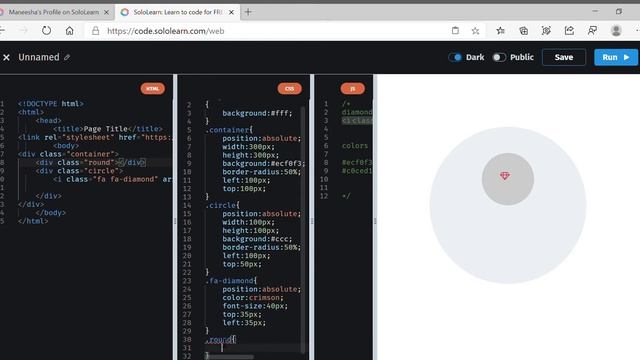This screenshot has height=360, width=640.
Task: Add this page to favorites with the star
Action: [475, 31]
